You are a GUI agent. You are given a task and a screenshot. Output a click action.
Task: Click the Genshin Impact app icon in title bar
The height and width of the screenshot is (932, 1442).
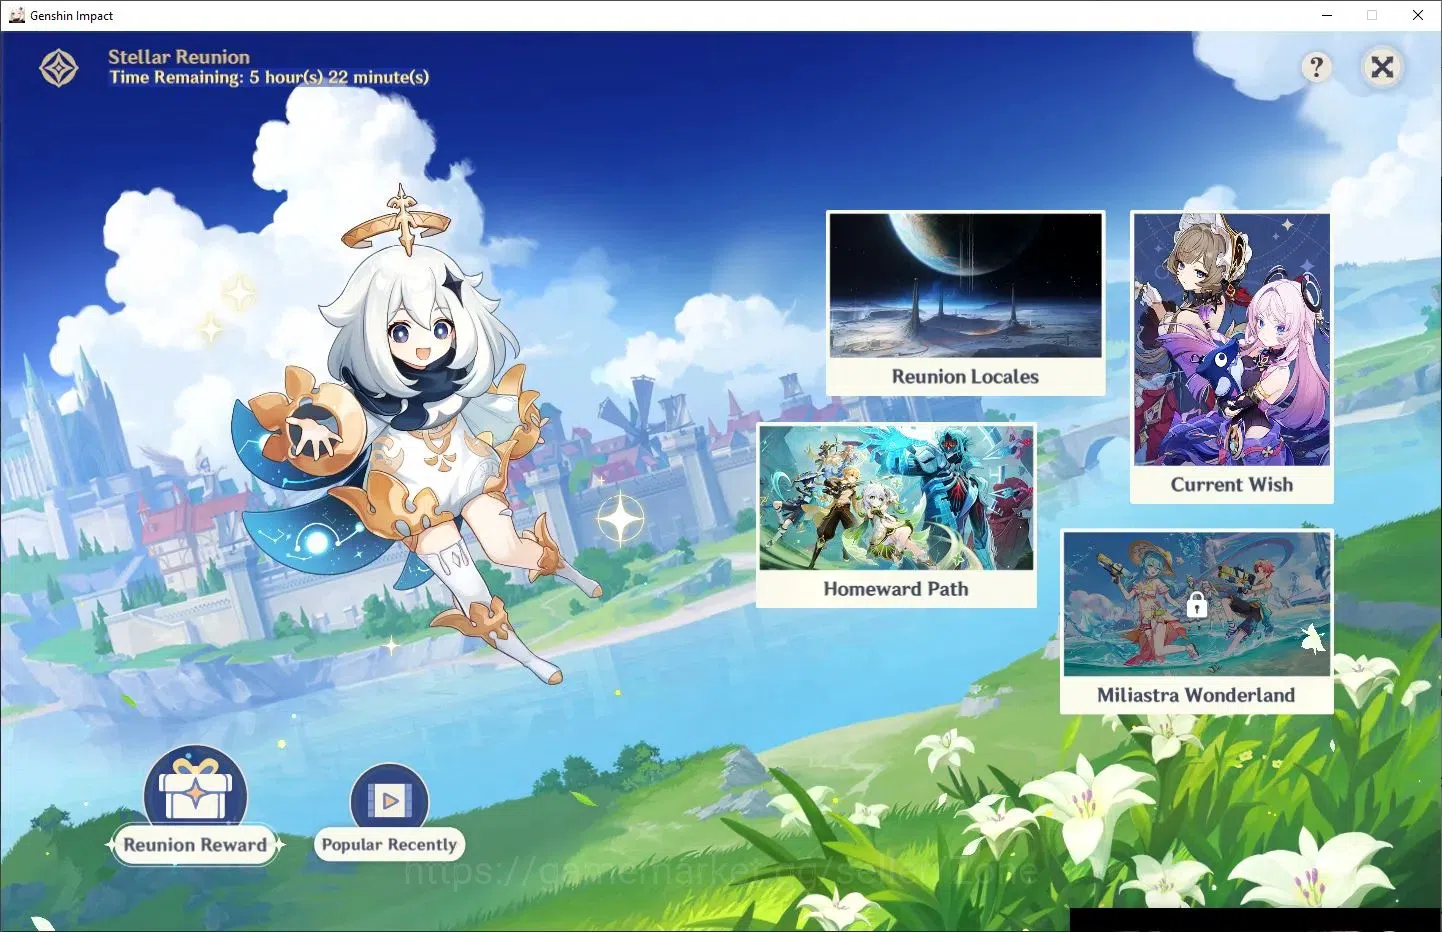[16, 15]
